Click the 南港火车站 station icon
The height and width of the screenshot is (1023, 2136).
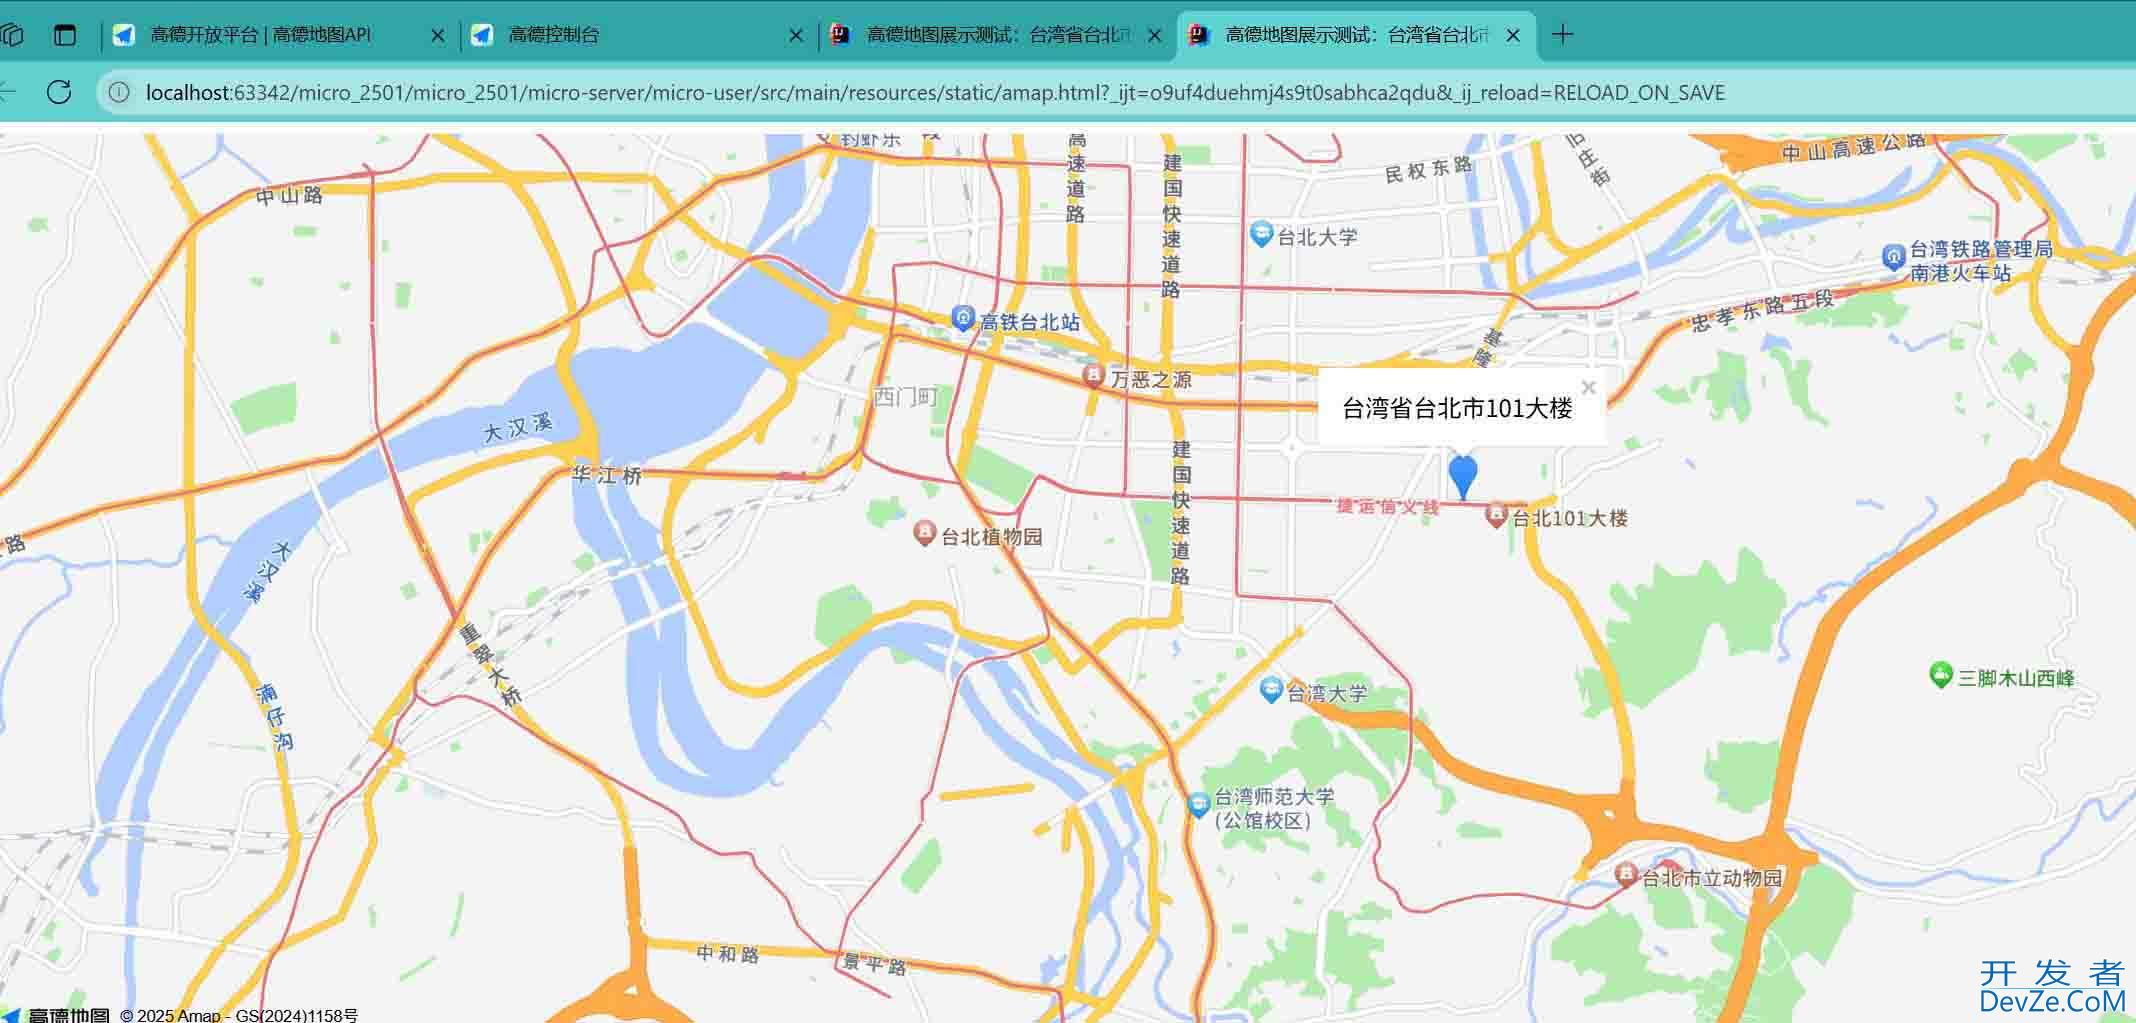click(1893, 258)
